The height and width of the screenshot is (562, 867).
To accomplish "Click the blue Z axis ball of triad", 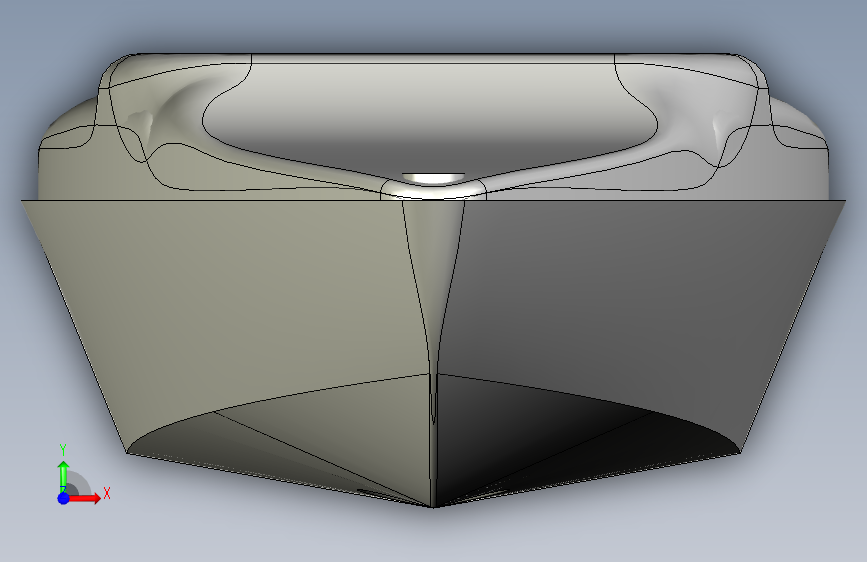I will click(x=63, y=498).
